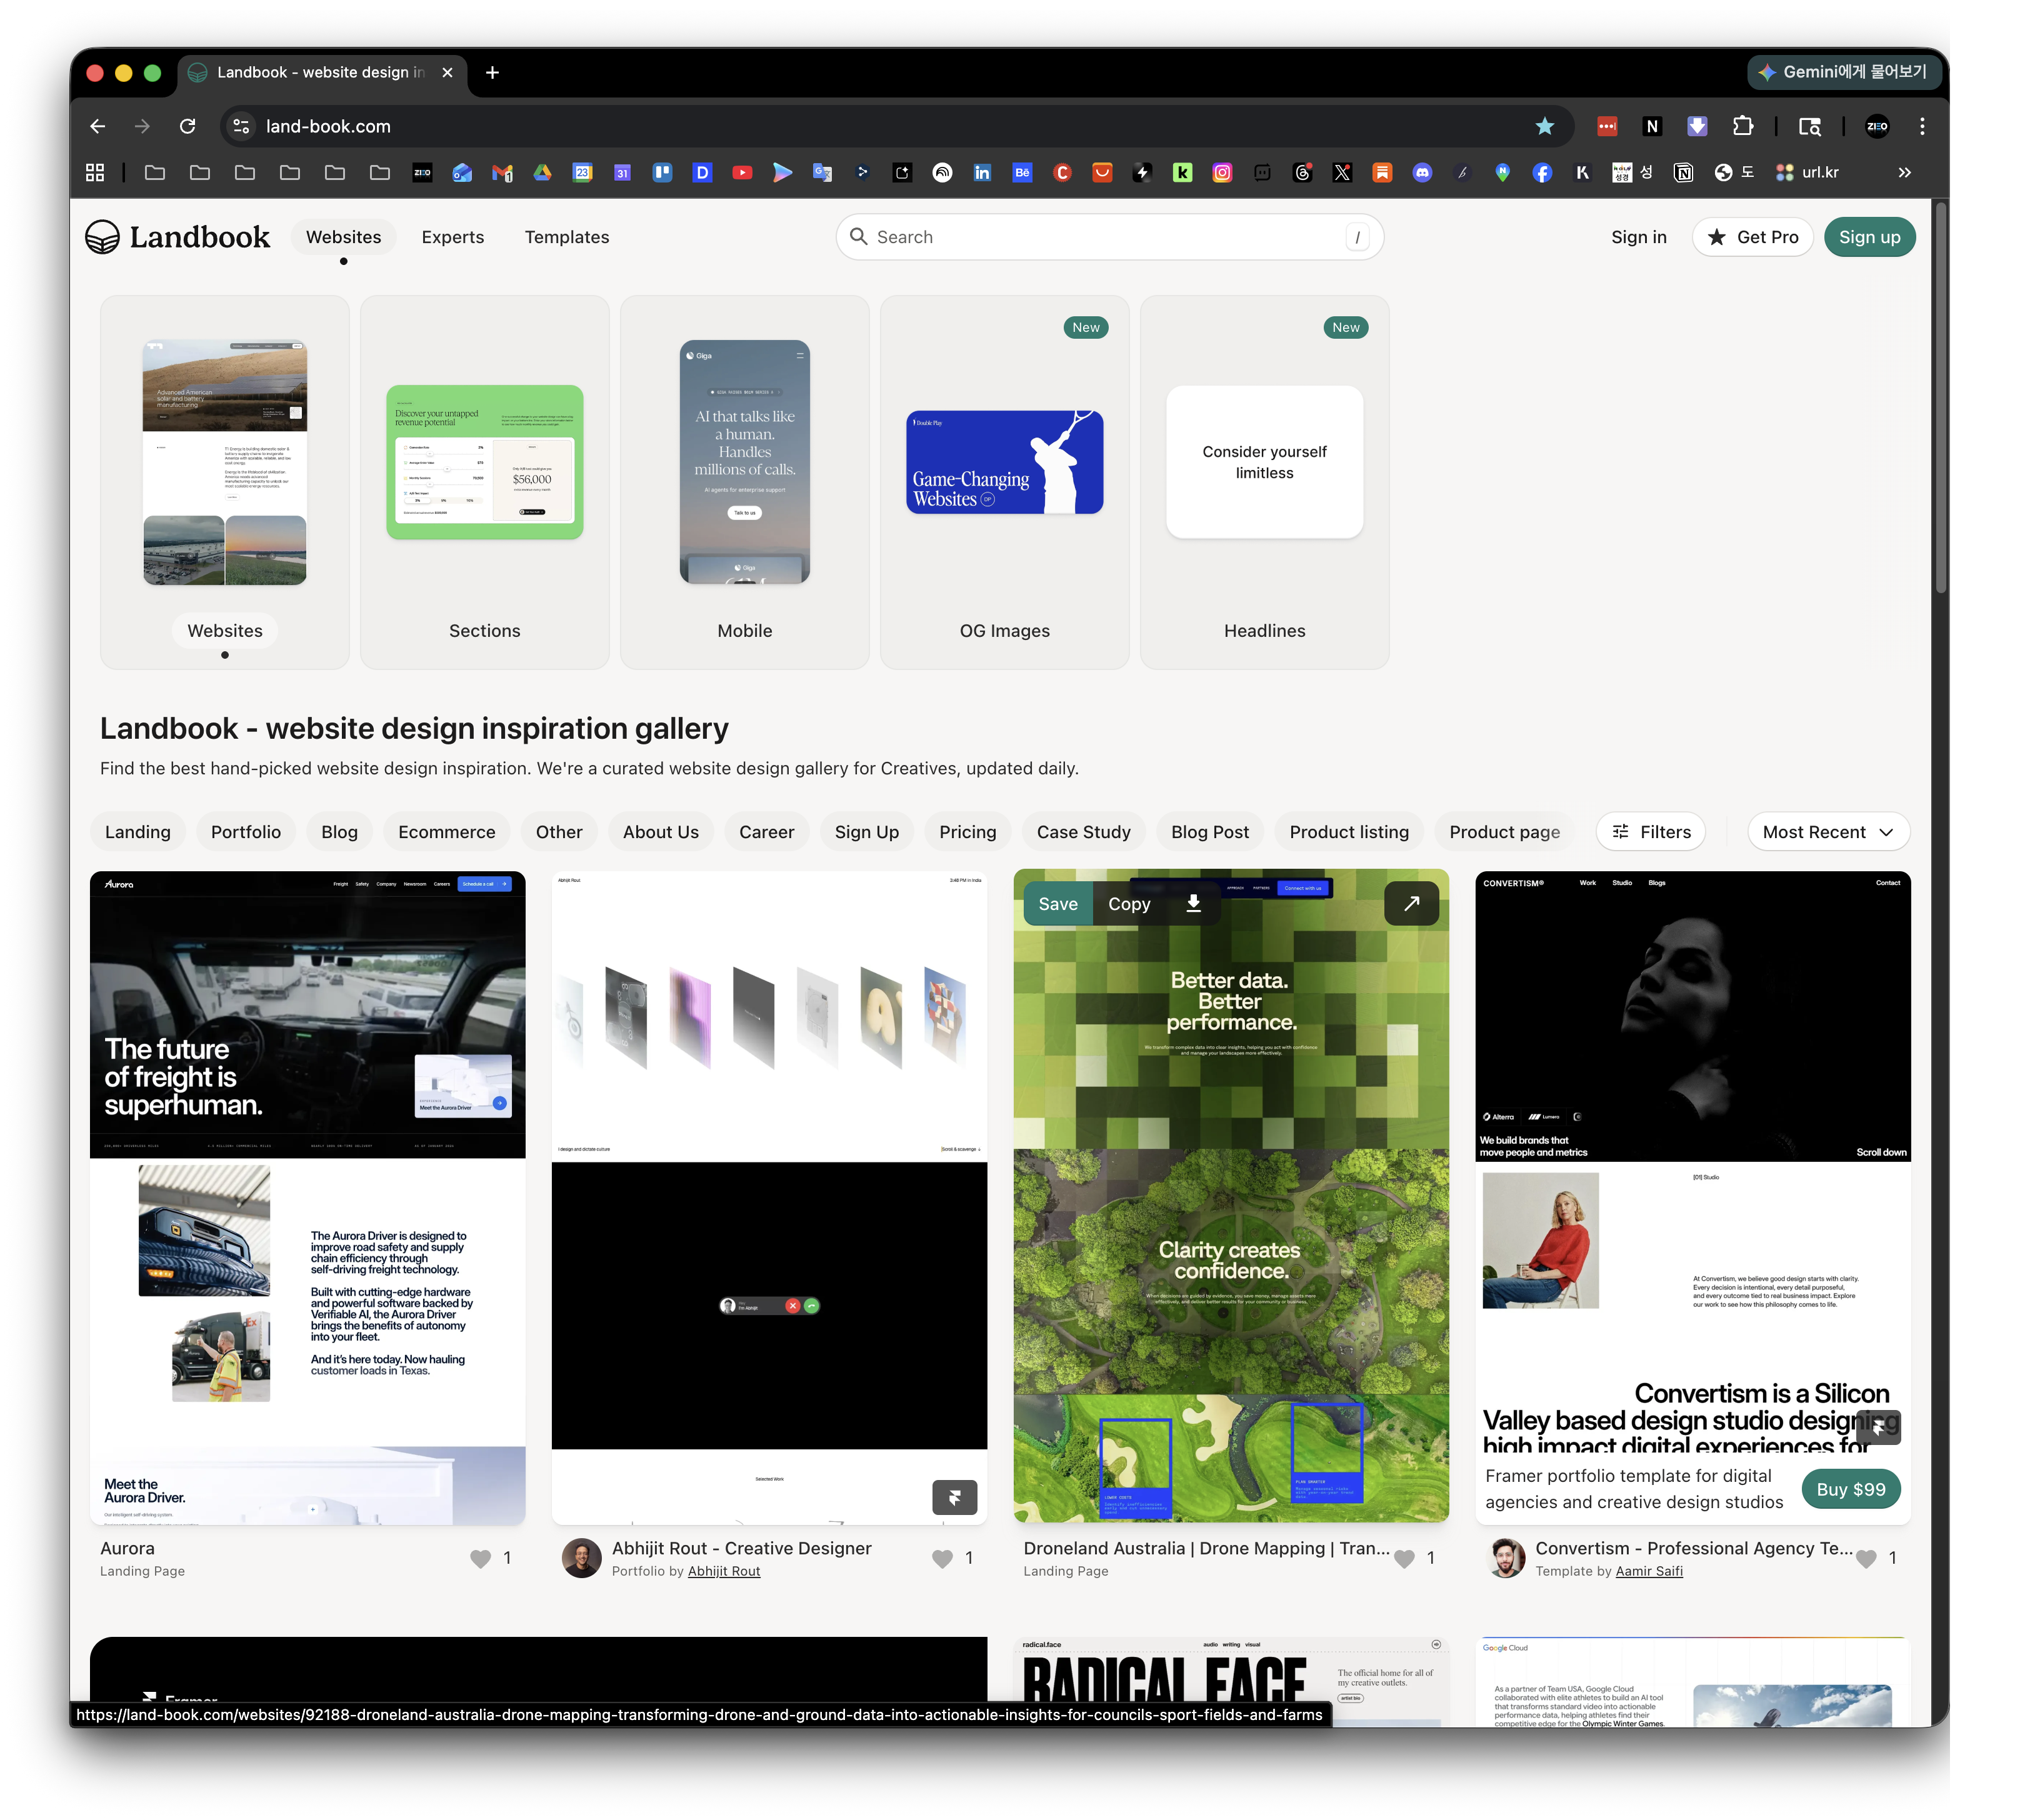
Task: Toggle the Blog filter chip
Action: 340,832
